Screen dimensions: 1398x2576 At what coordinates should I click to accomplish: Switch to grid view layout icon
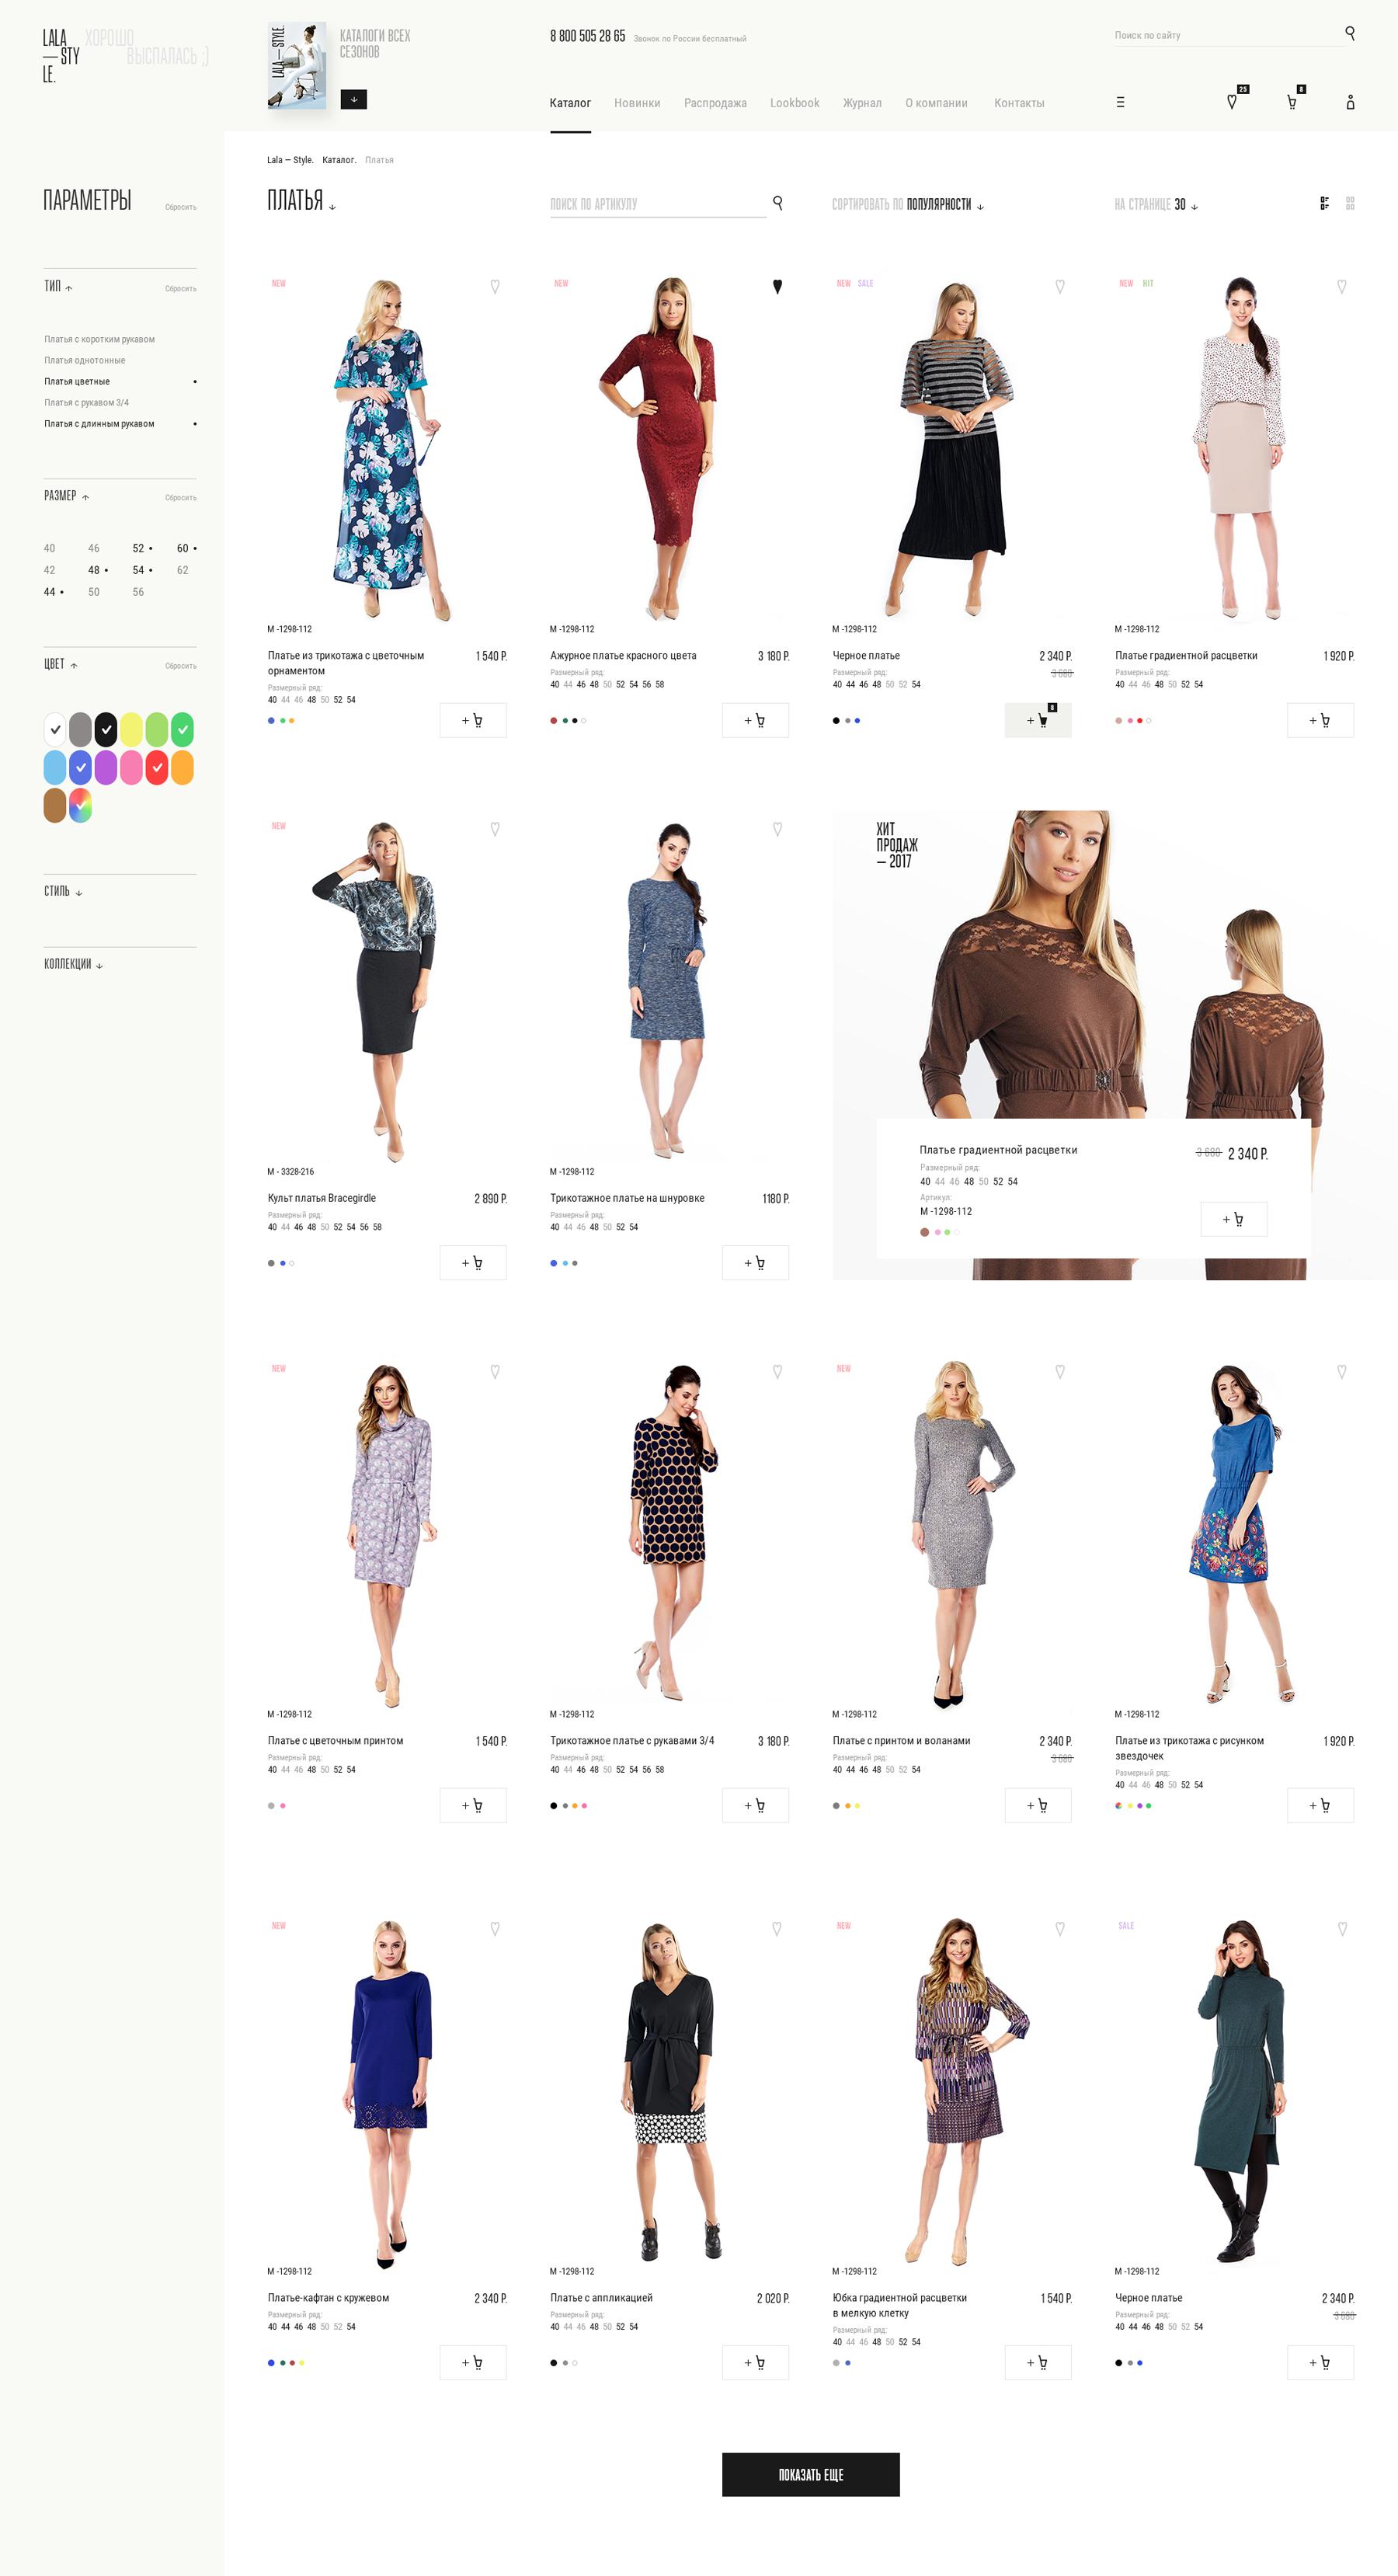(1350, 203)
